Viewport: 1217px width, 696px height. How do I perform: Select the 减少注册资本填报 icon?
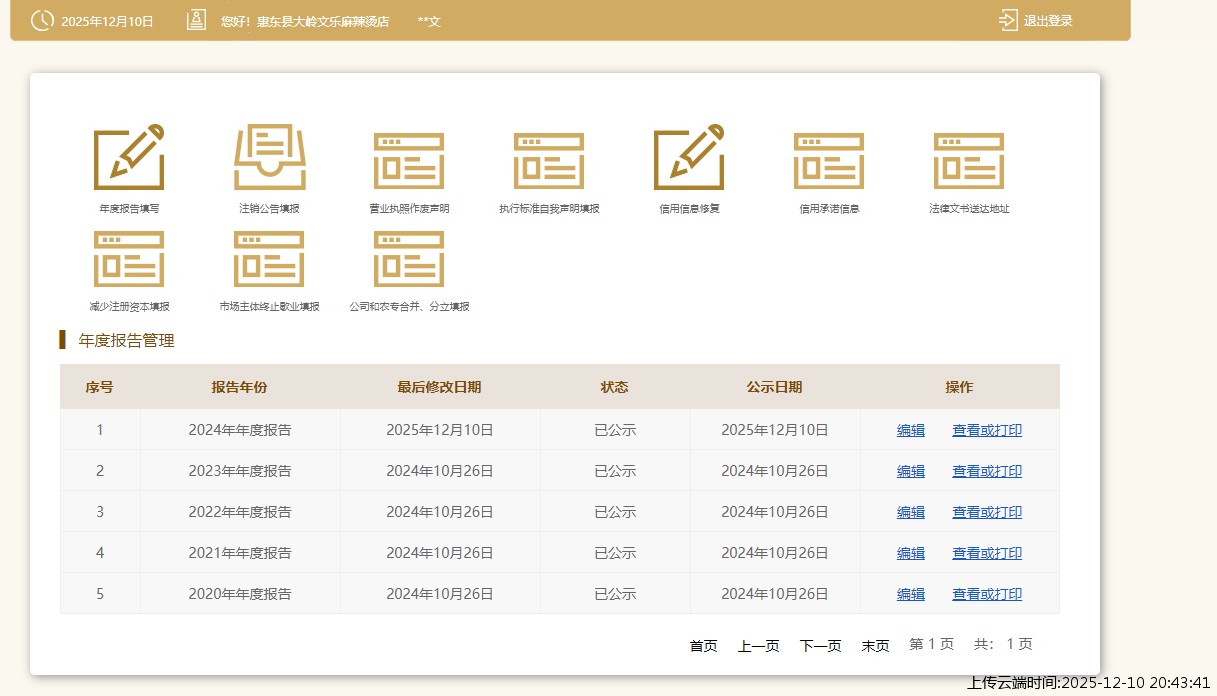click(x=129, y=258)
